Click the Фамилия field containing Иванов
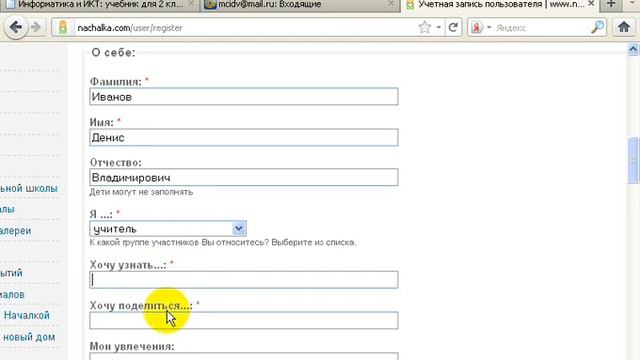The width and height of the screenshot is (640, 360). point(244,97)
